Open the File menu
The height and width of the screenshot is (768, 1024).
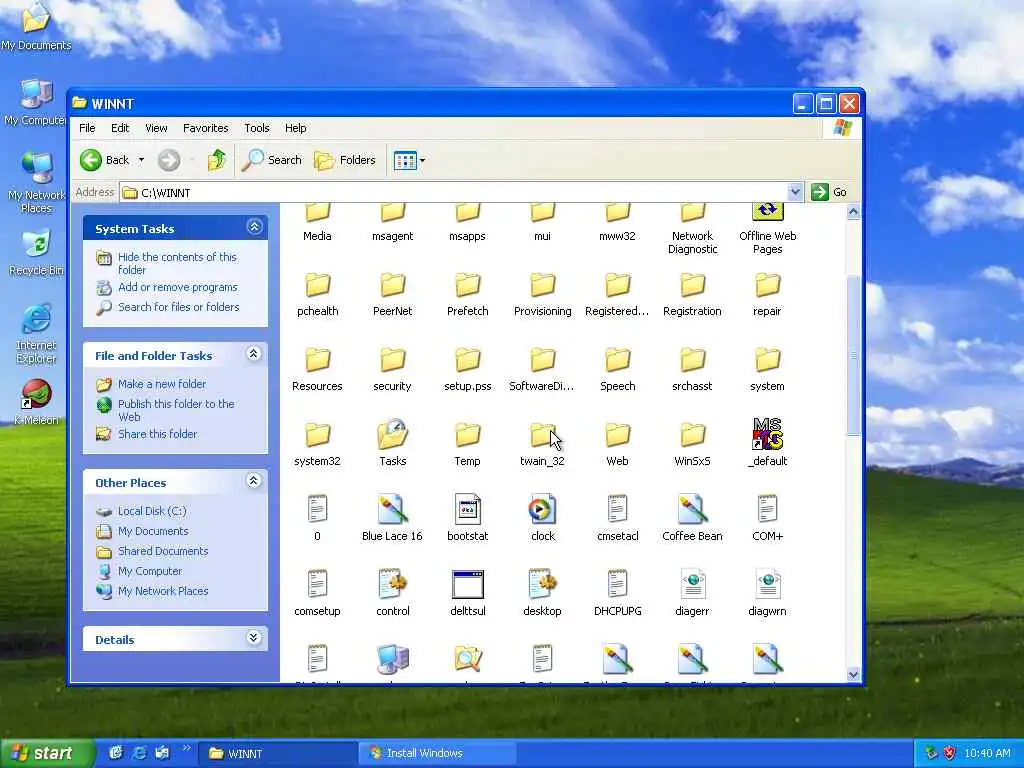coord(87,128)
